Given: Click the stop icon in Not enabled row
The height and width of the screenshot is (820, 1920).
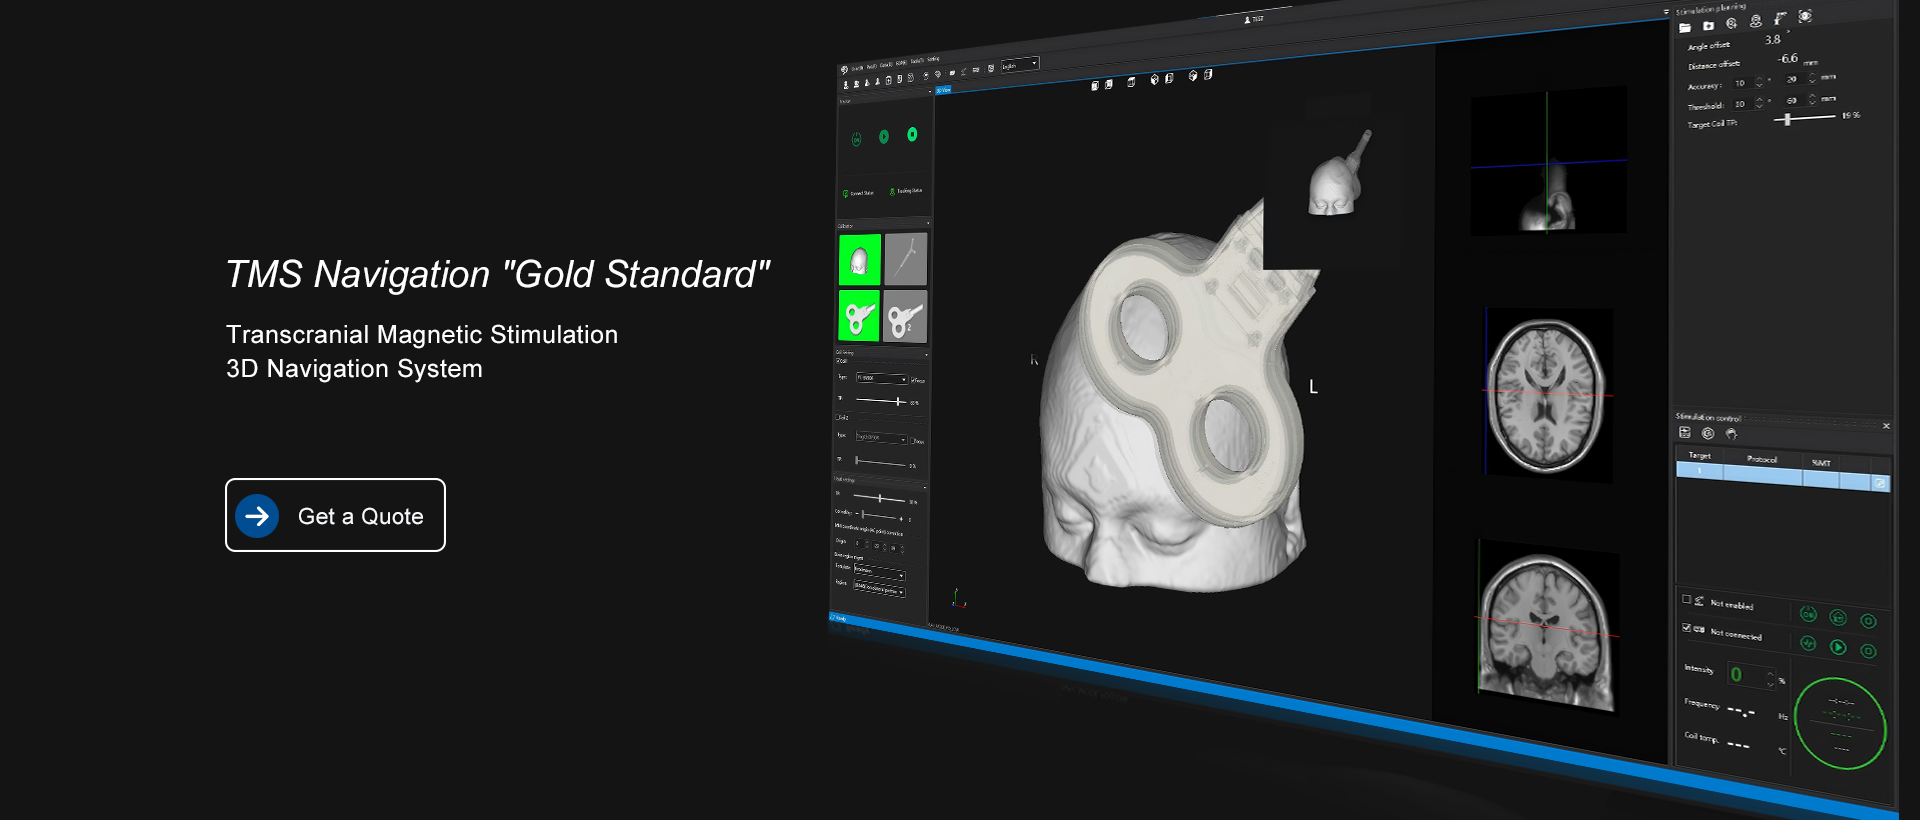Looking at the screenshot, I should click(1868, 621).
